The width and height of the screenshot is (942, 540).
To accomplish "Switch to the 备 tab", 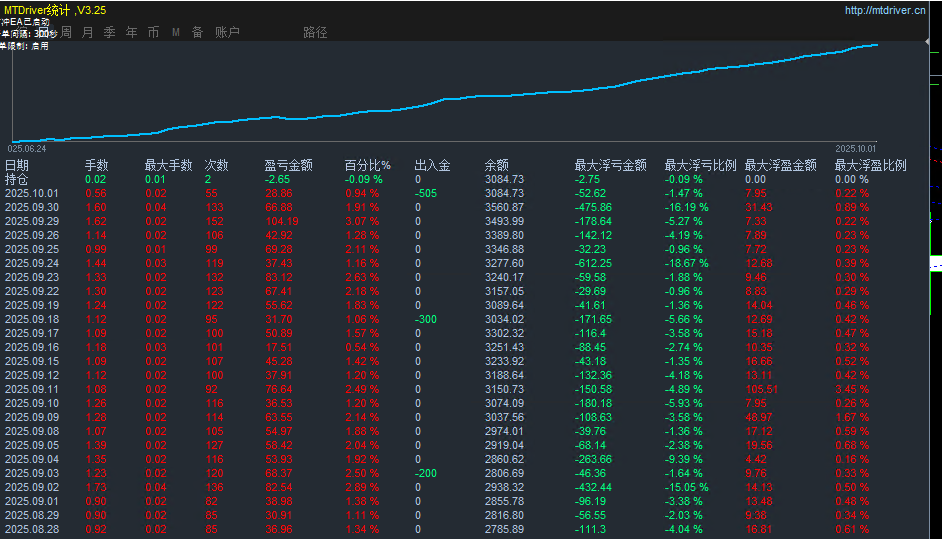I will [197, 32].
